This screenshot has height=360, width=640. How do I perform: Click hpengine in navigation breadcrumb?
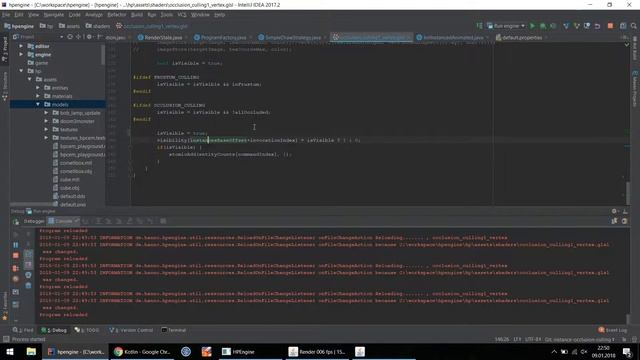point(19,26)
